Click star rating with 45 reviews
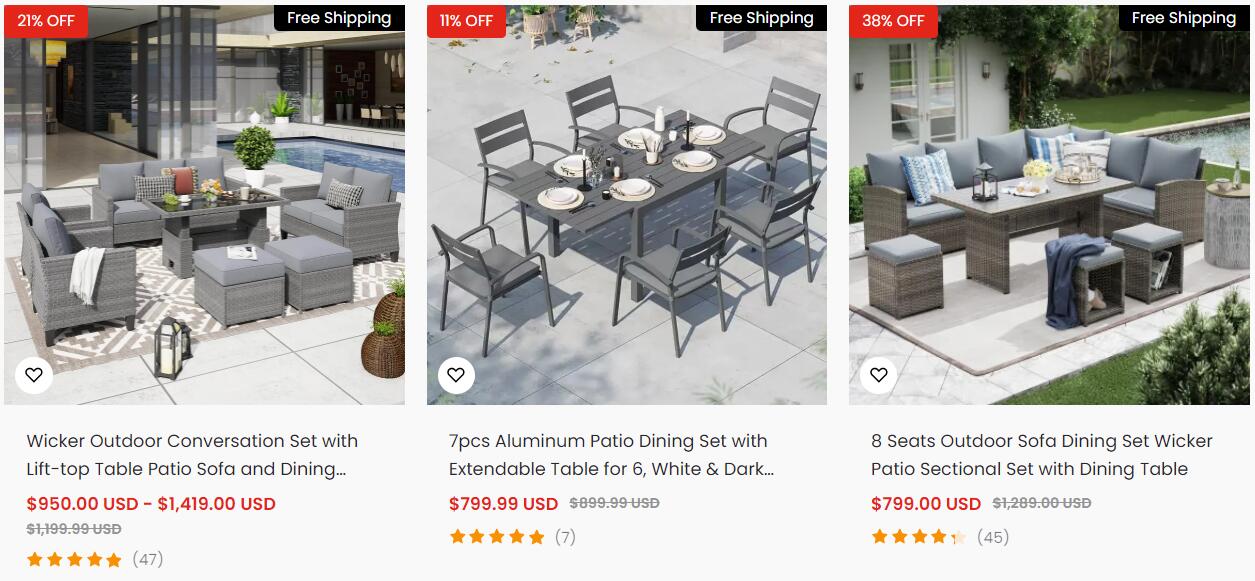 point(919,537)
